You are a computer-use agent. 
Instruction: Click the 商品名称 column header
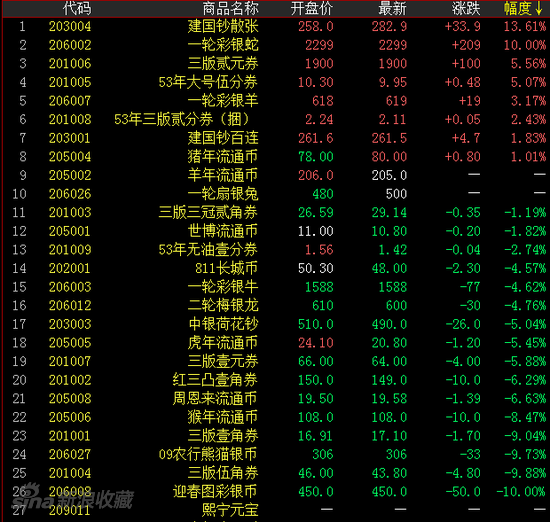(230, 8)
